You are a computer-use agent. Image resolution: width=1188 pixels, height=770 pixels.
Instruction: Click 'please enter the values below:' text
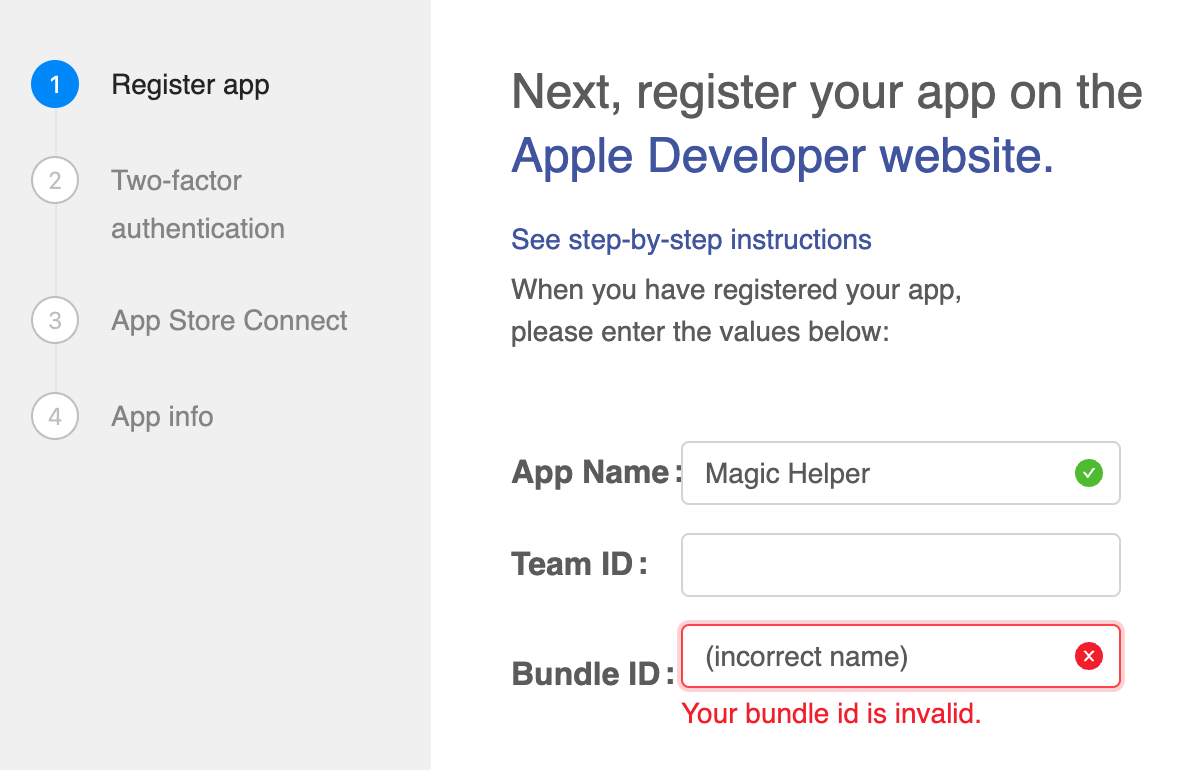click(x=700, y=332)
